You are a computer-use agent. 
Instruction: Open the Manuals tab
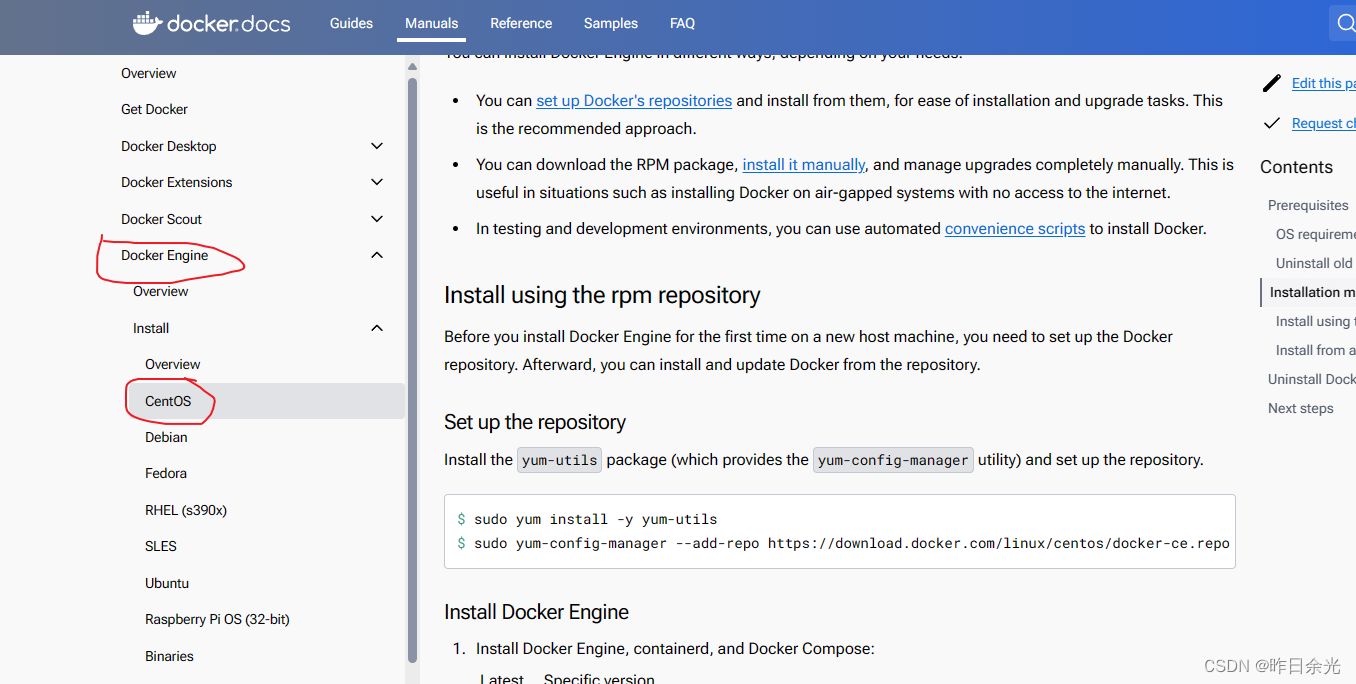(x=431, y=23)
